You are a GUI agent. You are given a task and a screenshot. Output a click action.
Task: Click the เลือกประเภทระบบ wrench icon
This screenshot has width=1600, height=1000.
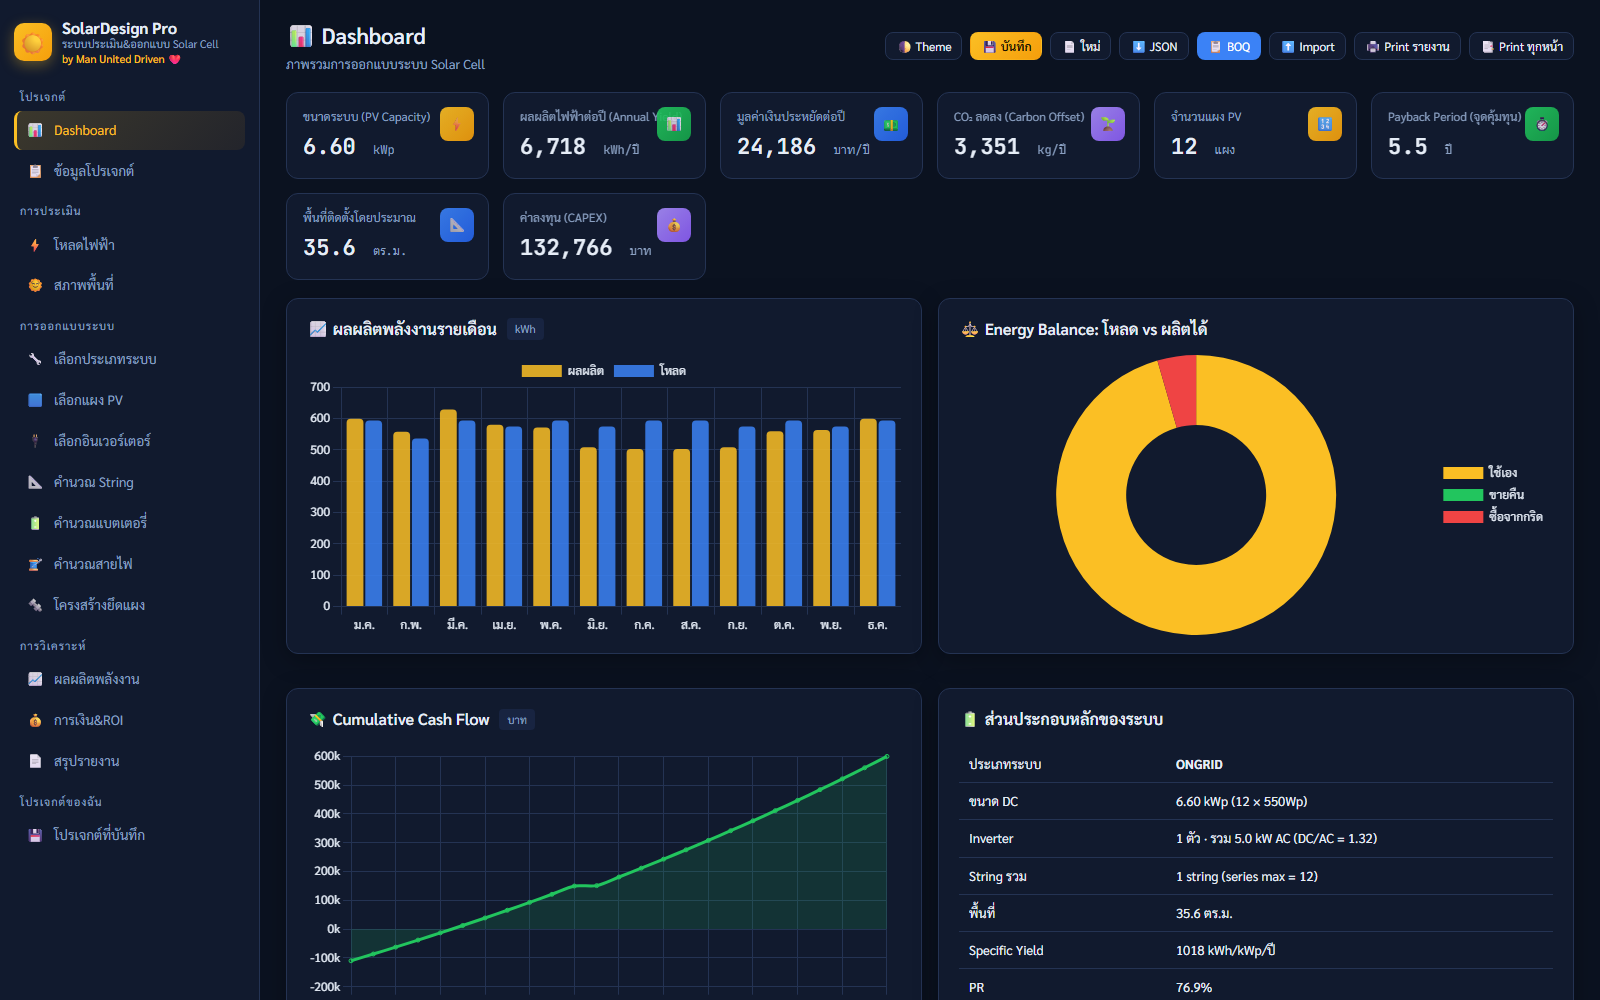point(35,359)
